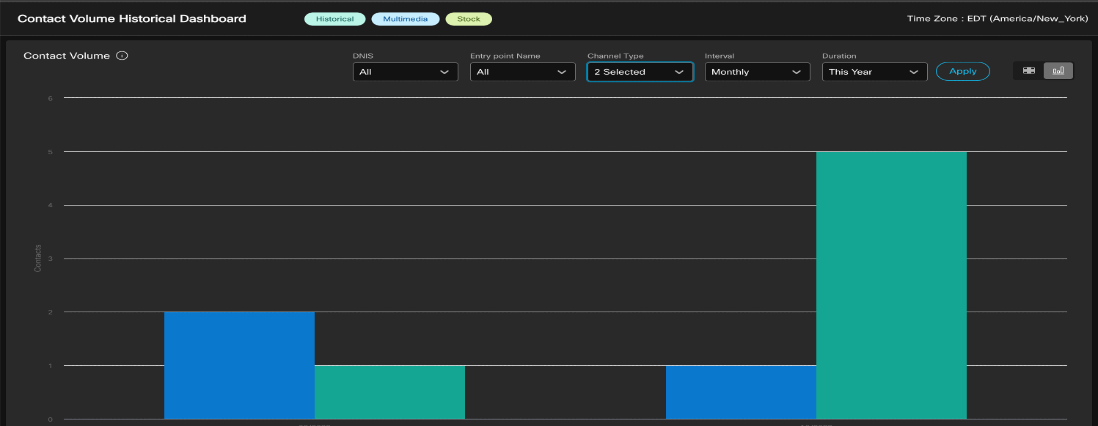Viewport: 1098px width, 426px height.
Task: Click the Contact Volume Historical Dashboard title
Action: pos(132,19)
